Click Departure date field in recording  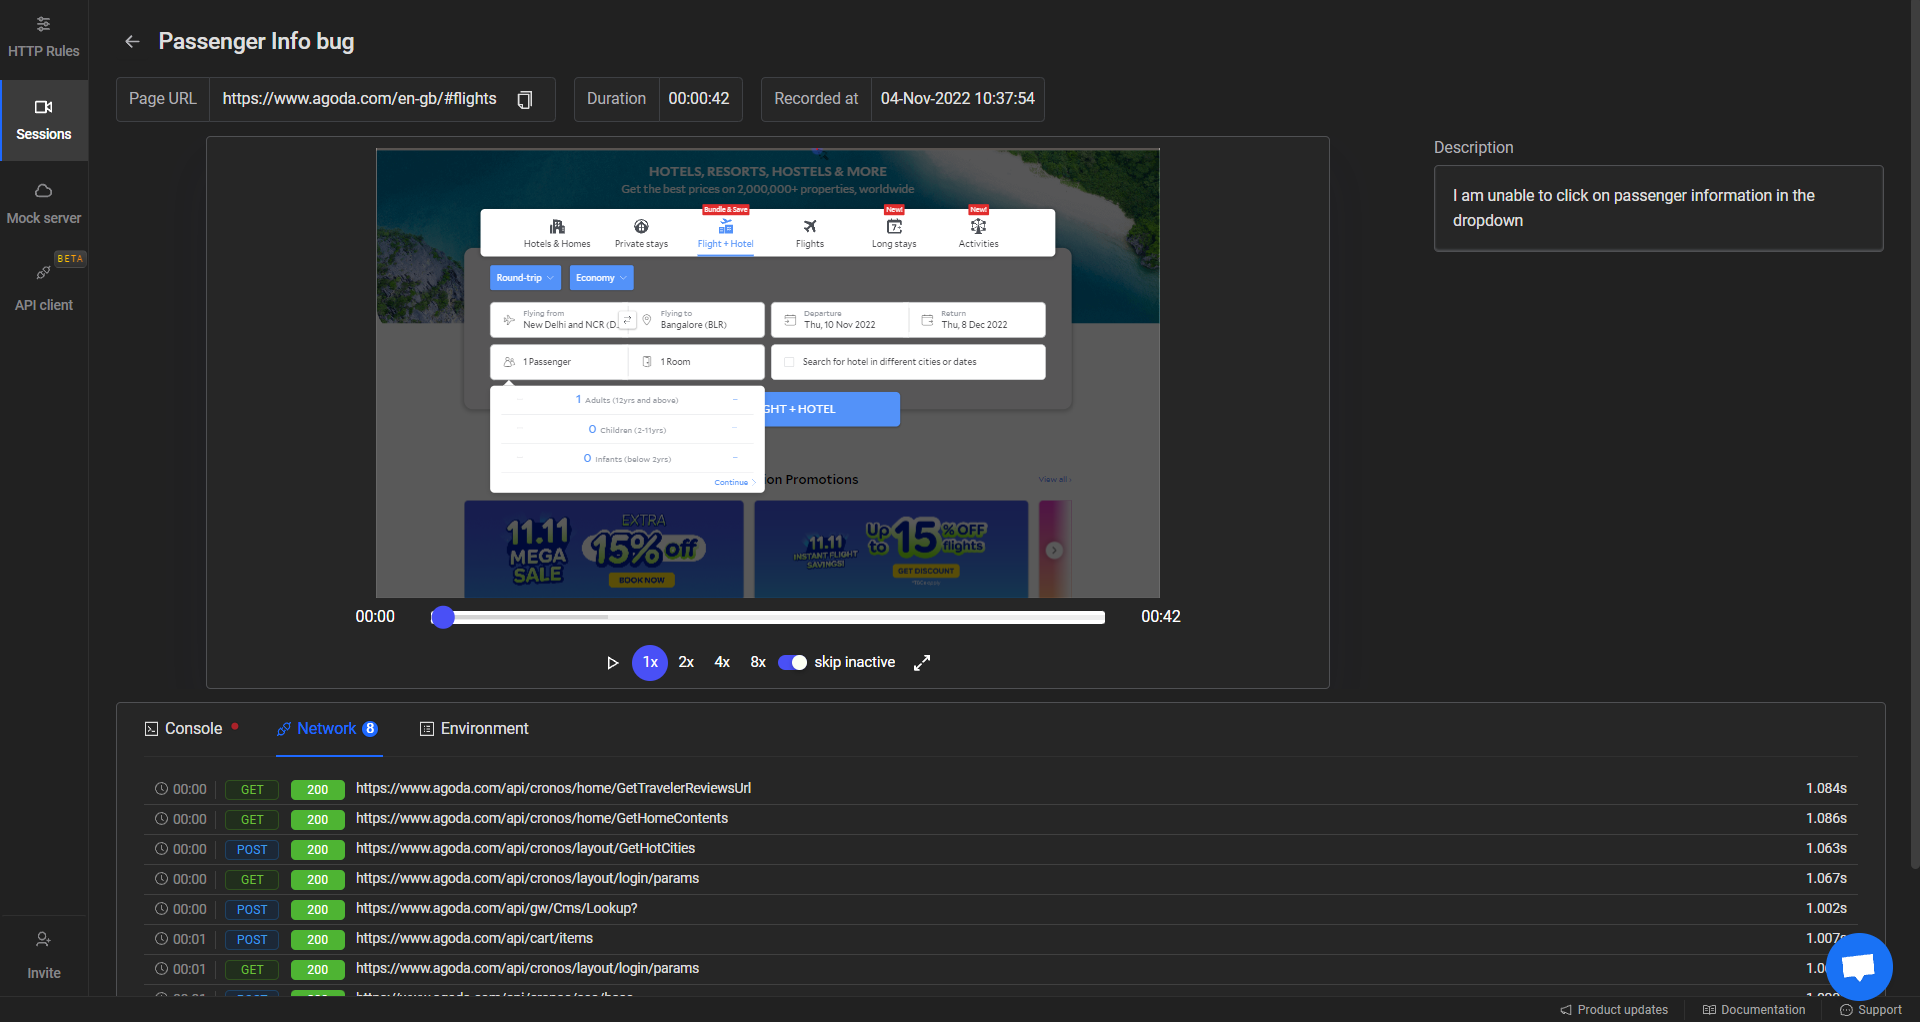click(x=839, y=320)
